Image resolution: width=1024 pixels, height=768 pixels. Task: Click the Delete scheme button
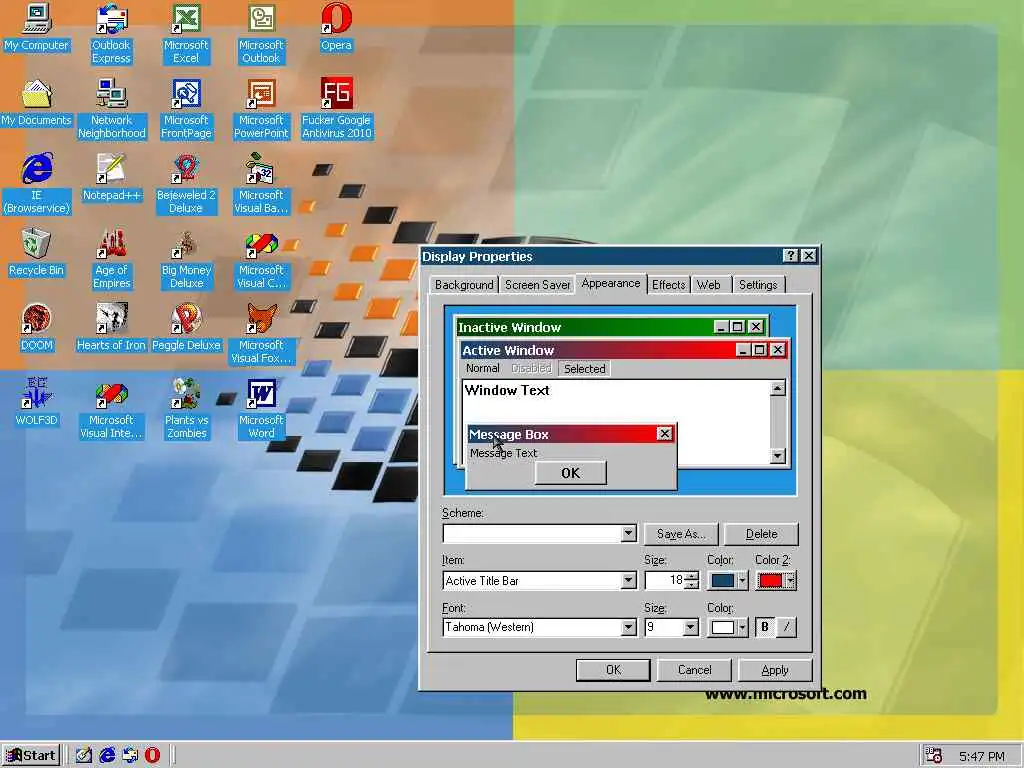(761, 534)
